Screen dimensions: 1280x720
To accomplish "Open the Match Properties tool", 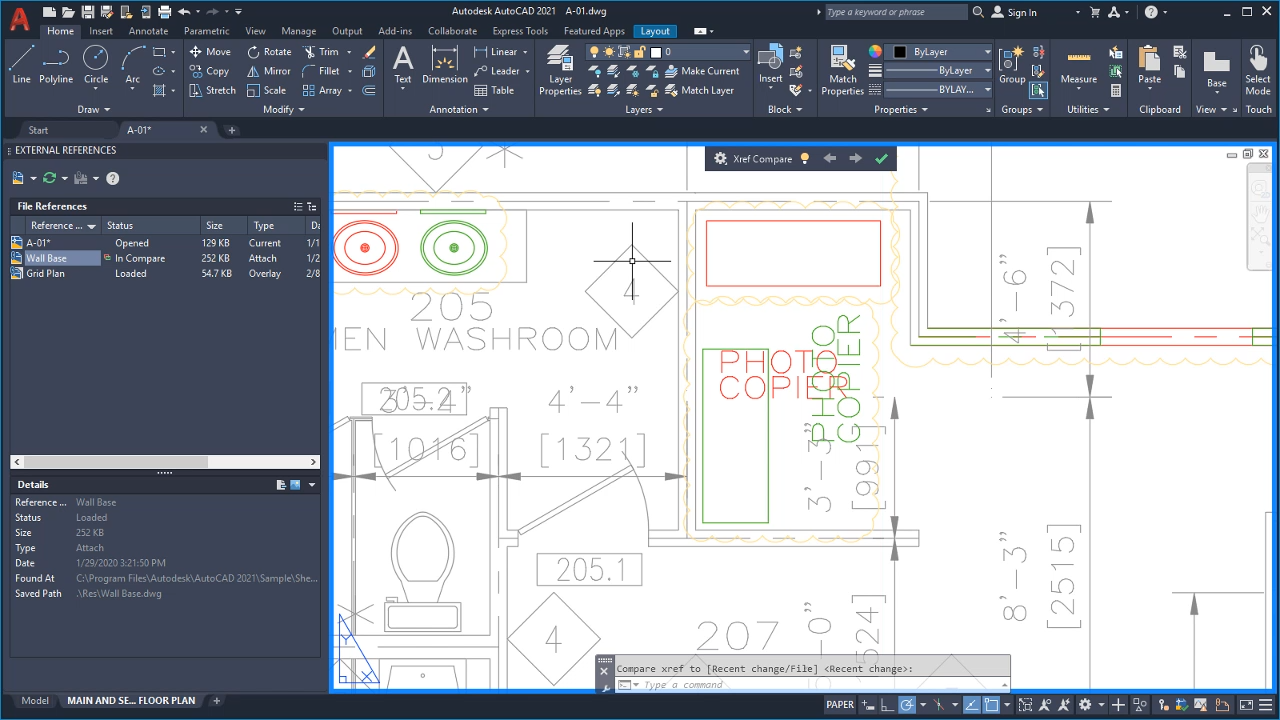I will [842, 70].
